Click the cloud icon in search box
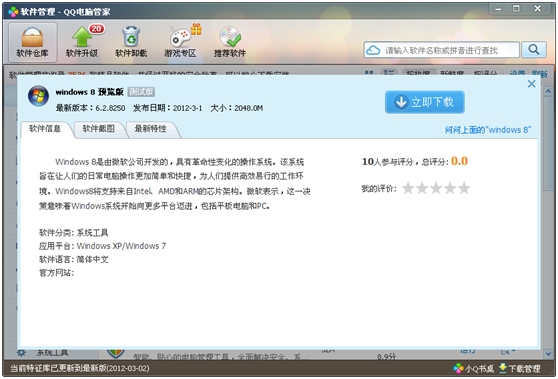This screenshot has height=379, width=558. point(373,50)
